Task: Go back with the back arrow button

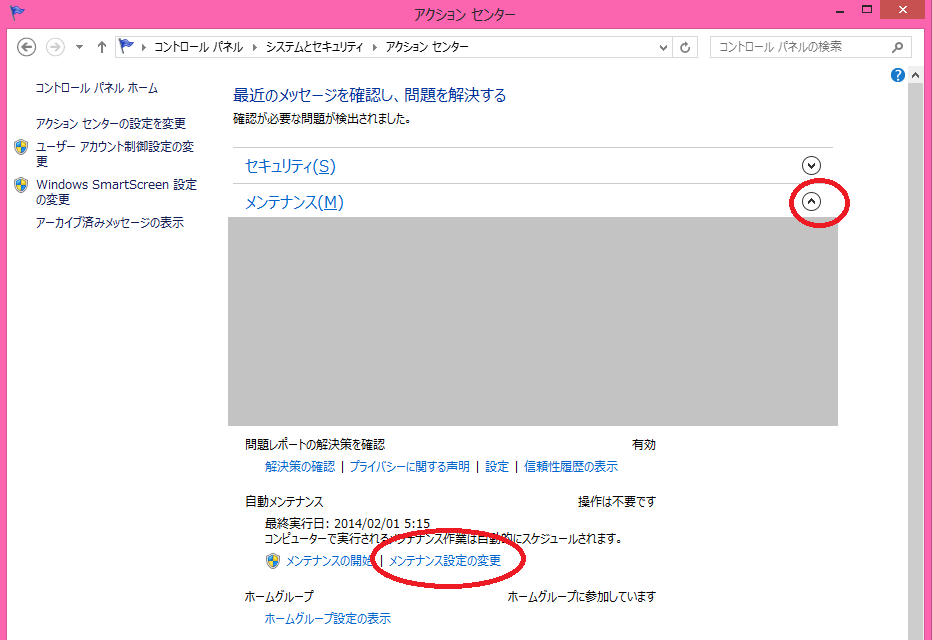Action: pos(26,47)
